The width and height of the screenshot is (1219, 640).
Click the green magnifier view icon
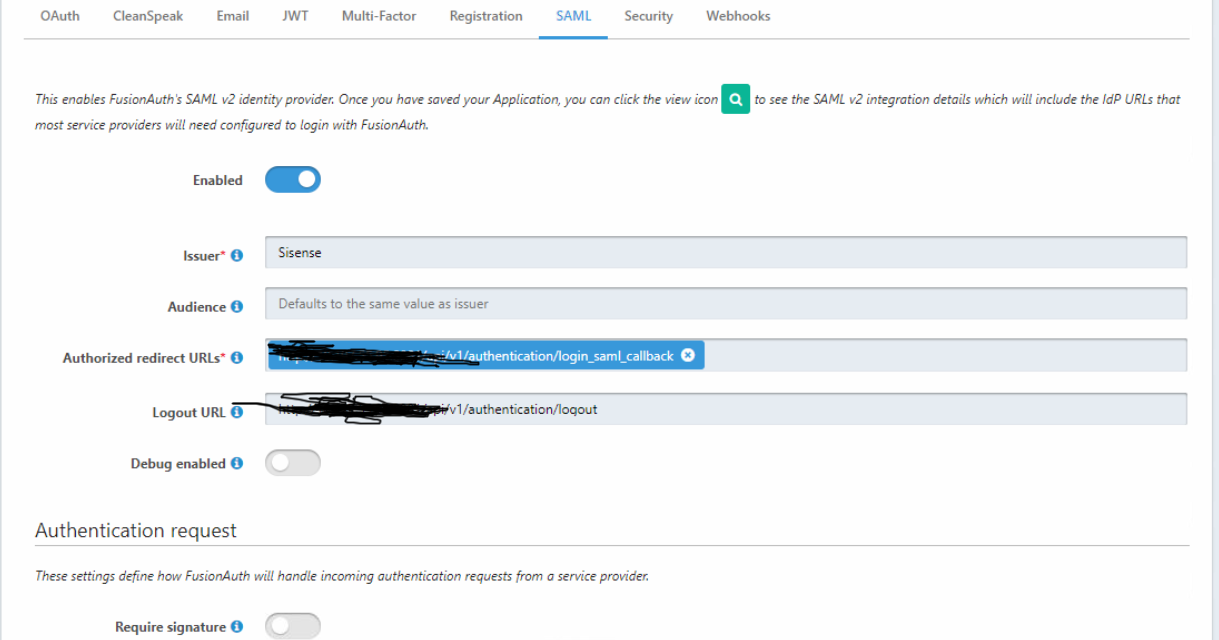tap(735, 100)
